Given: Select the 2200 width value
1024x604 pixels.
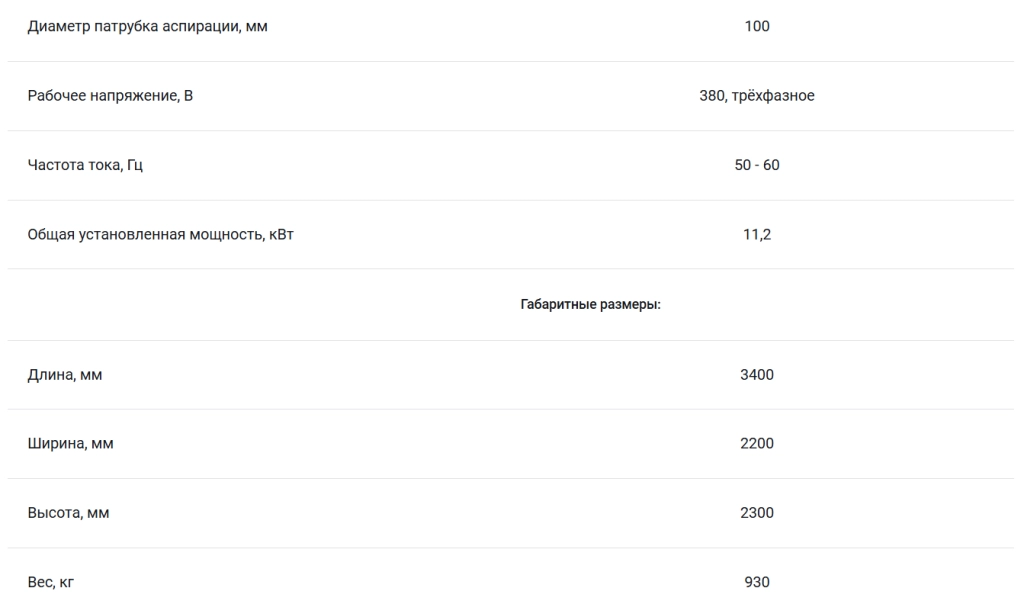Looking at the screenshot, I should pyautogui.click(x=757, y=444).
